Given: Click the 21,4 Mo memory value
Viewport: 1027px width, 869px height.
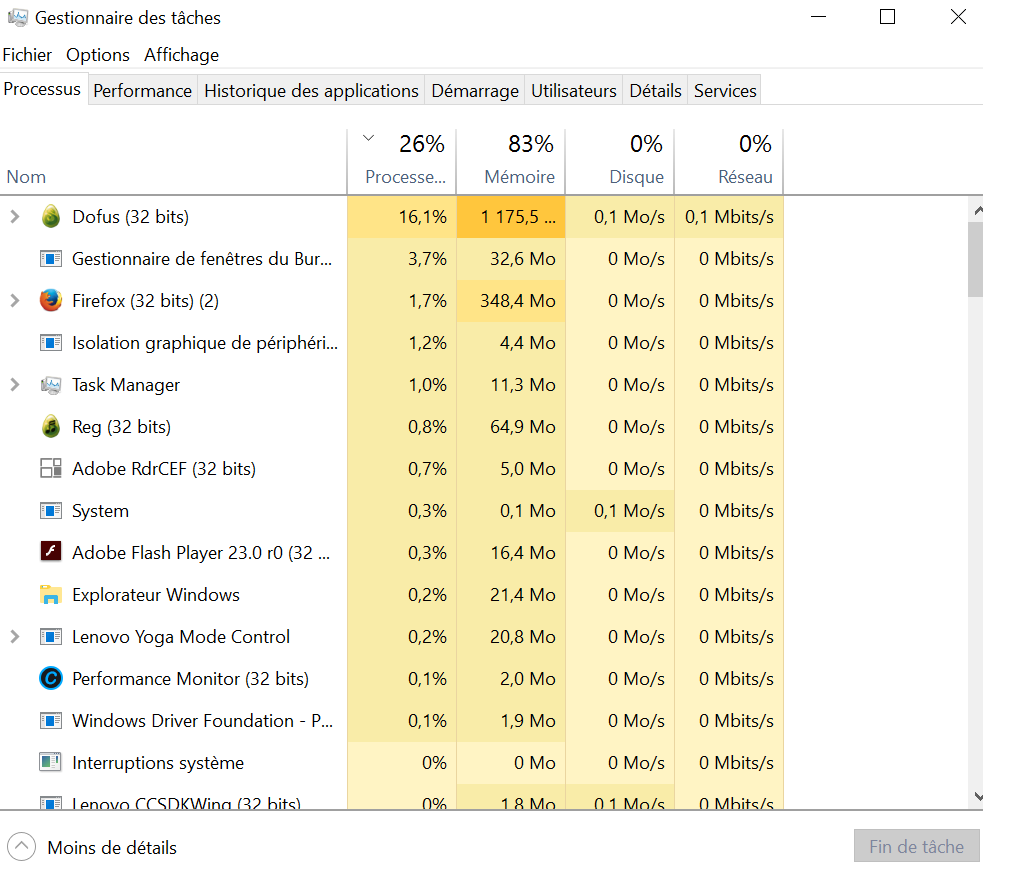Looking at the screenshot, I should (x=523, y=595).
